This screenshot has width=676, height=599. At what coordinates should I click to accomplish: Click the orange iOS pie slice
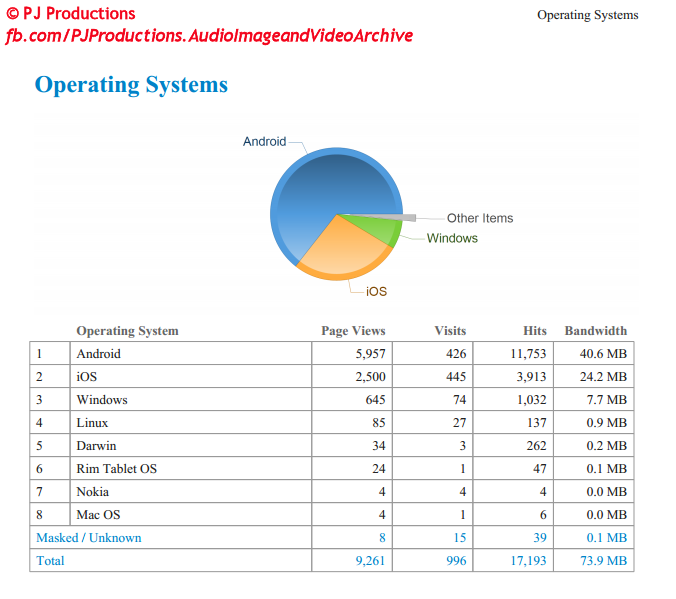(x=338, y=250)
